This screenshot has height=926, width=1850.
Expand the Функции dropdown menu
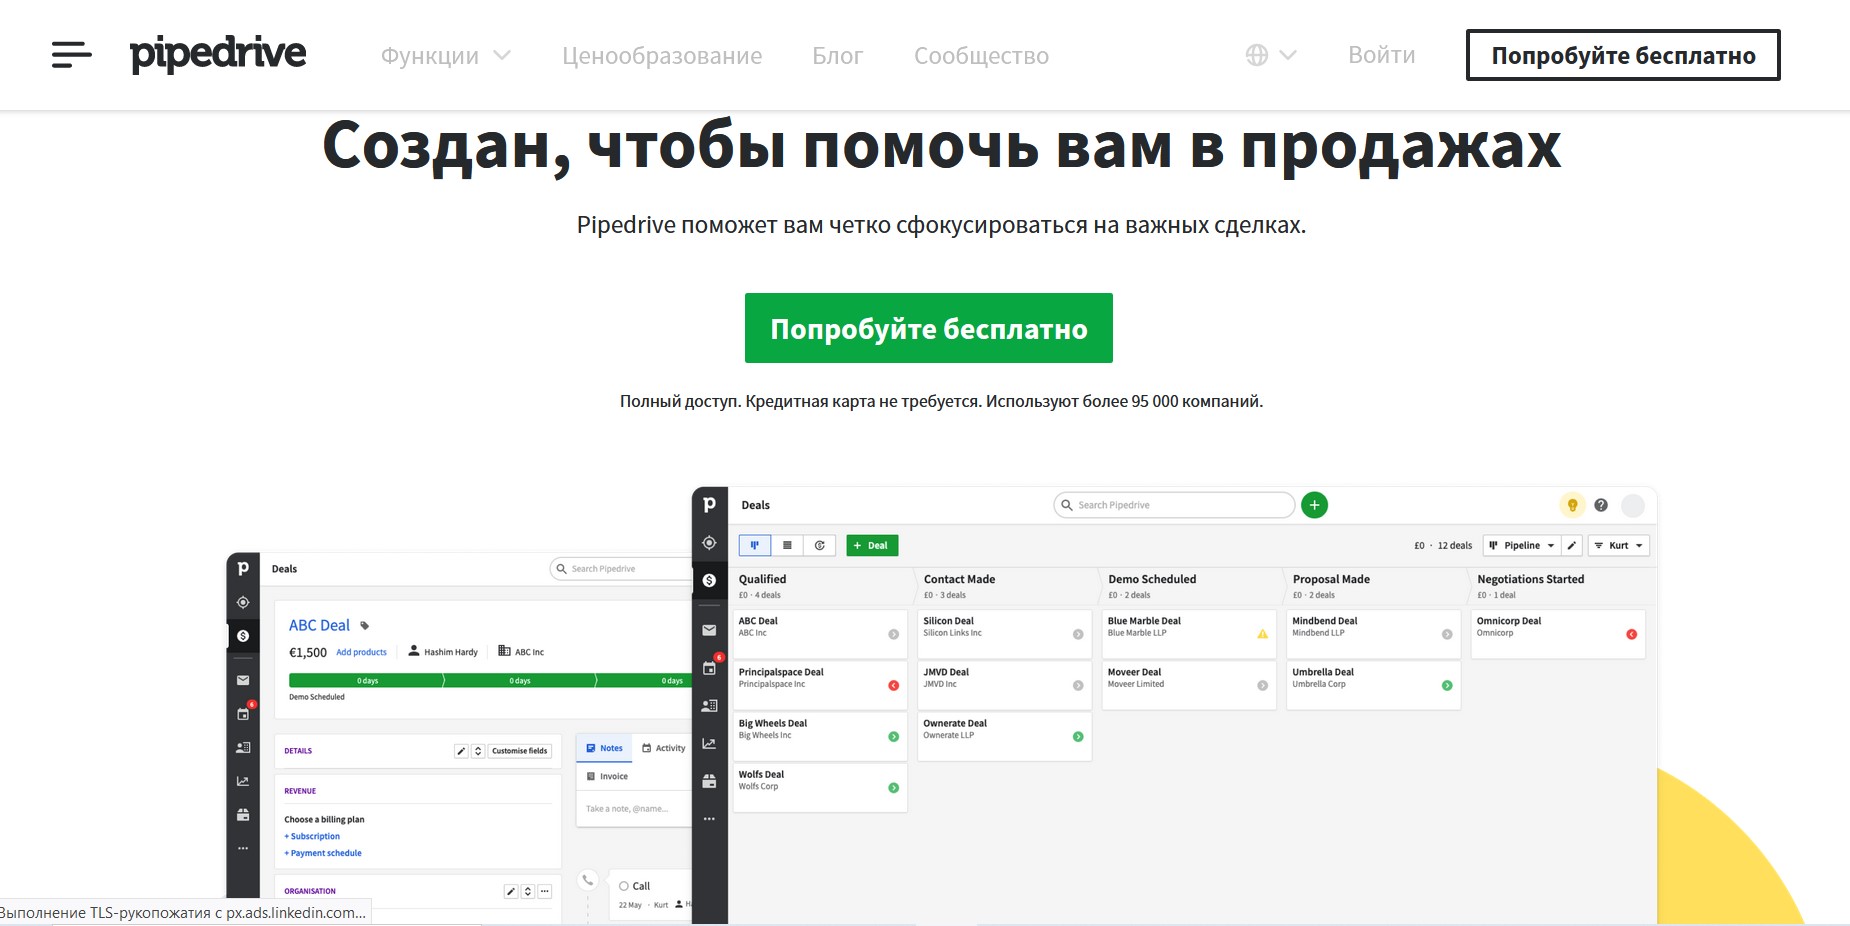[445, 56]
